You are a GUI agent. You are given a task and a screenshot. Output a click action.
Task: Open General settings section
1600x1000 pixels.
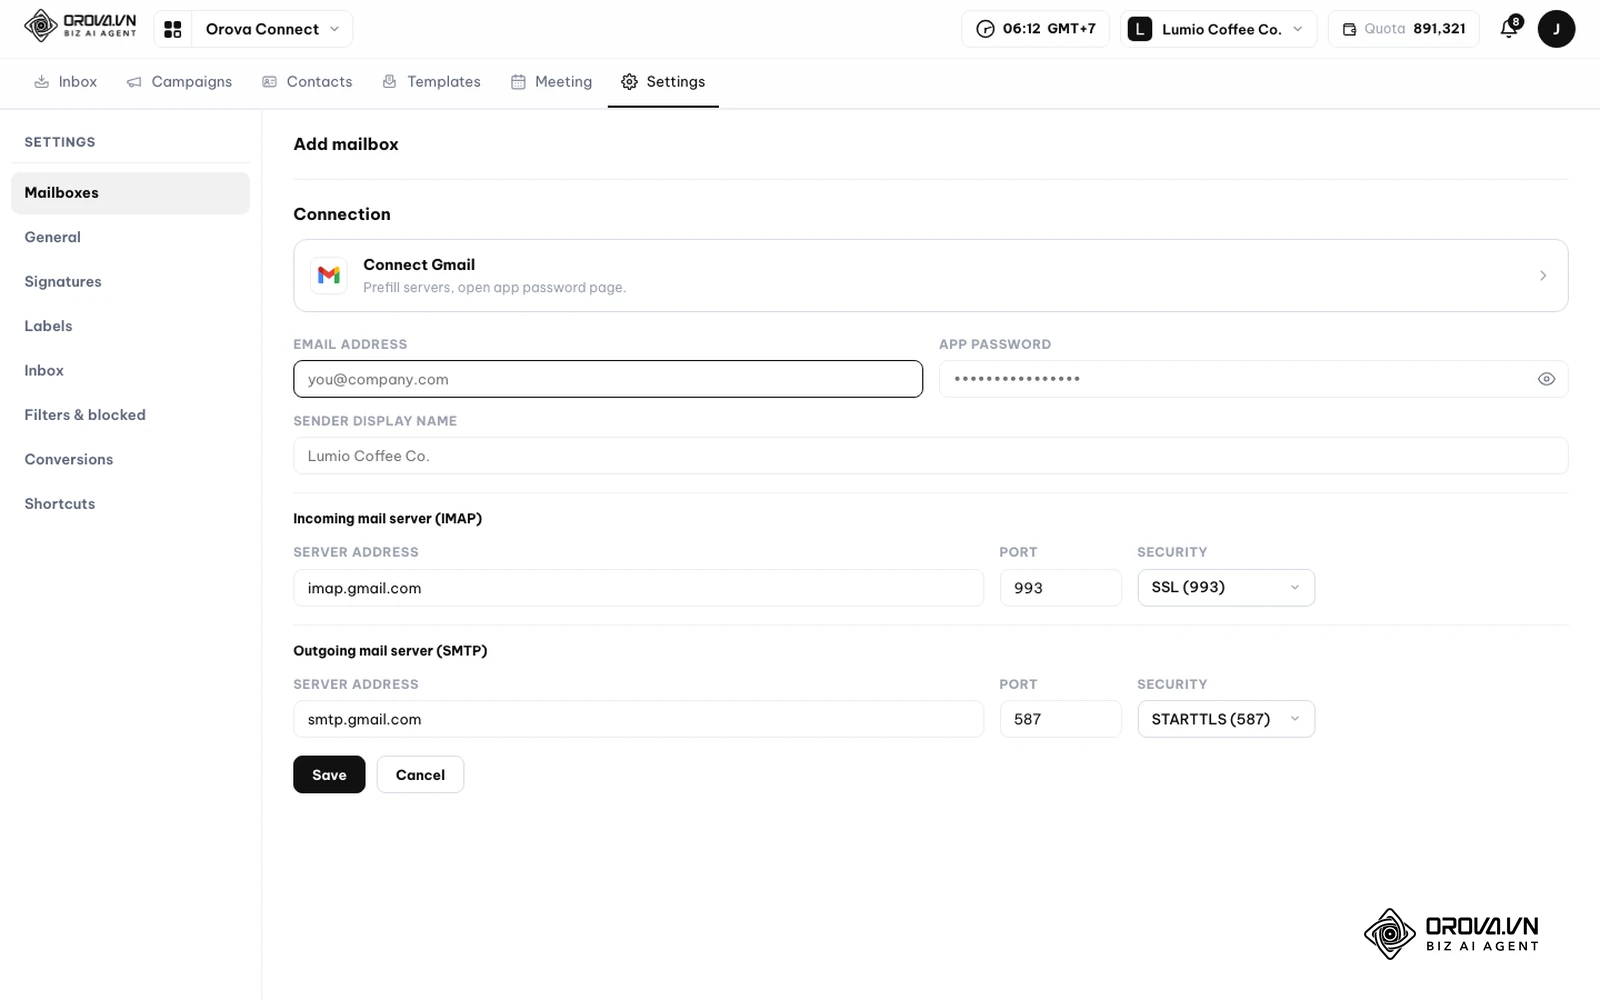point(130,237)
